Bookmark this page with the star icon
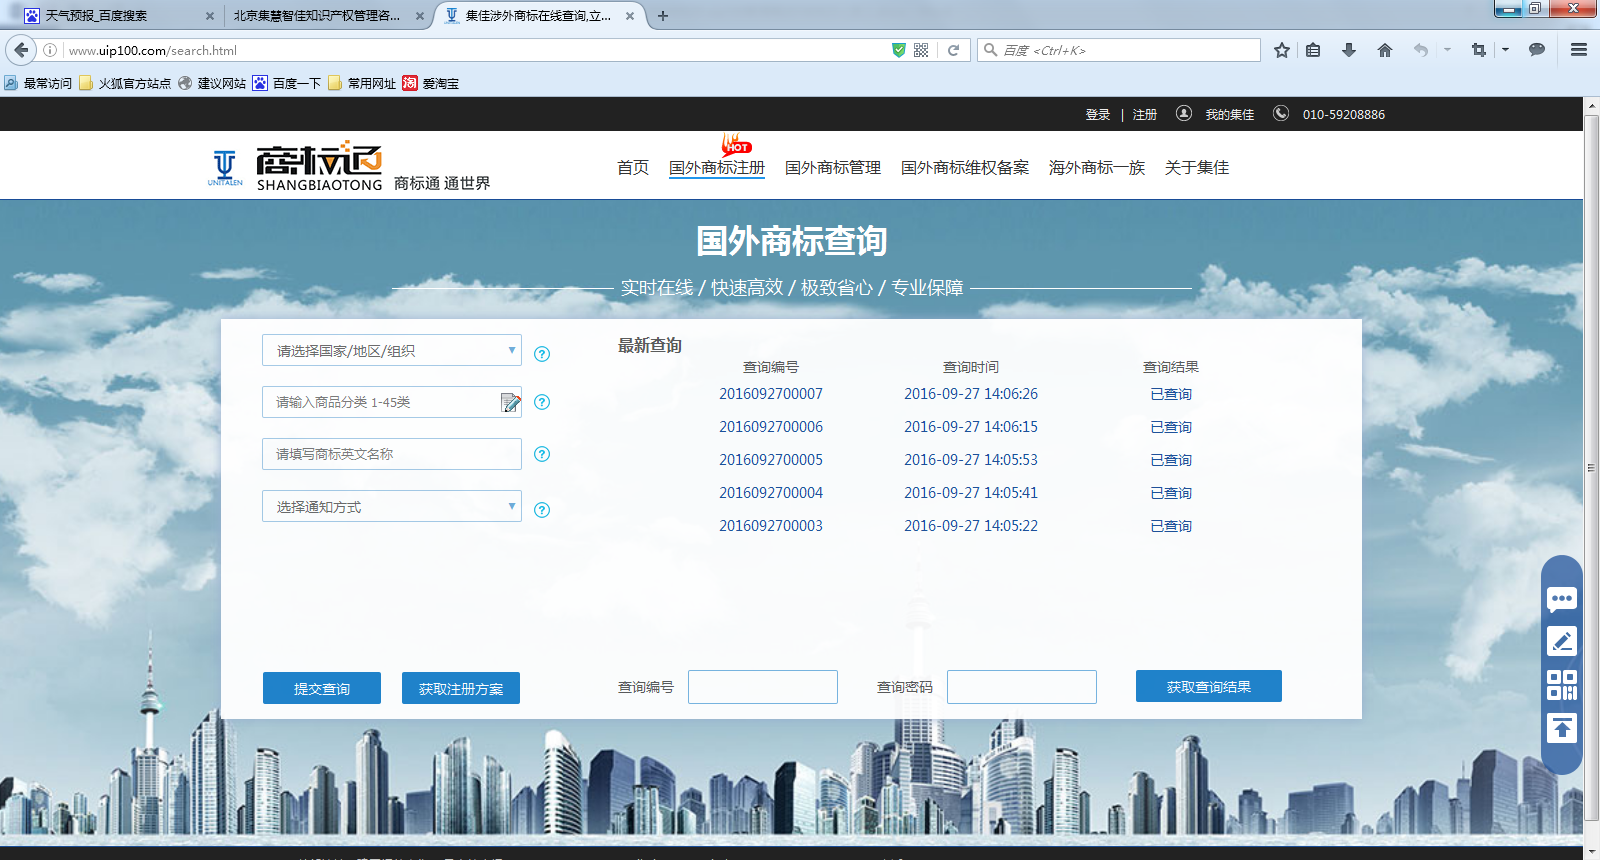 point(1282,50)
